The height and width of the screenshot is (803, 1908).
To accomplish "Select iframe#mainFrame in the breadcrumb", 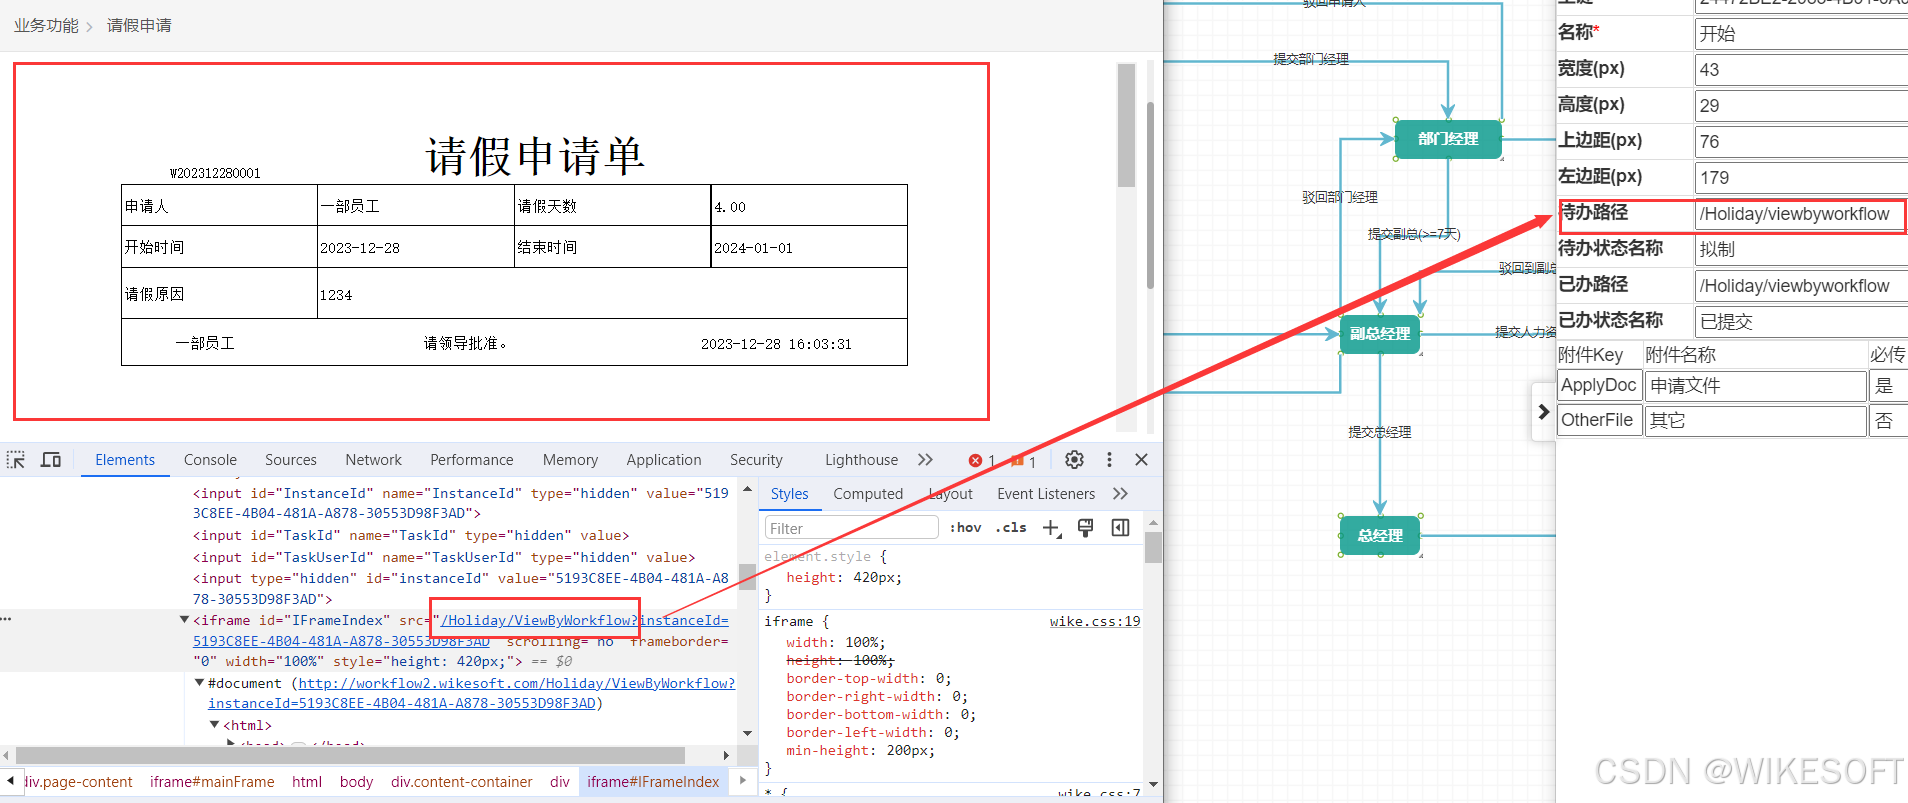I will (212, 782).
